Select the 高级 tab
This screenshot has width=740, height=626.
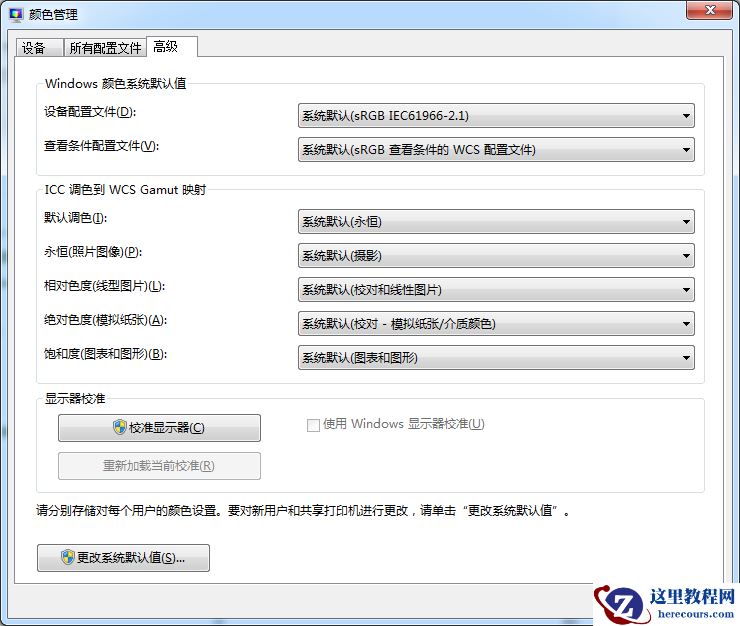[x=172, y=46]
